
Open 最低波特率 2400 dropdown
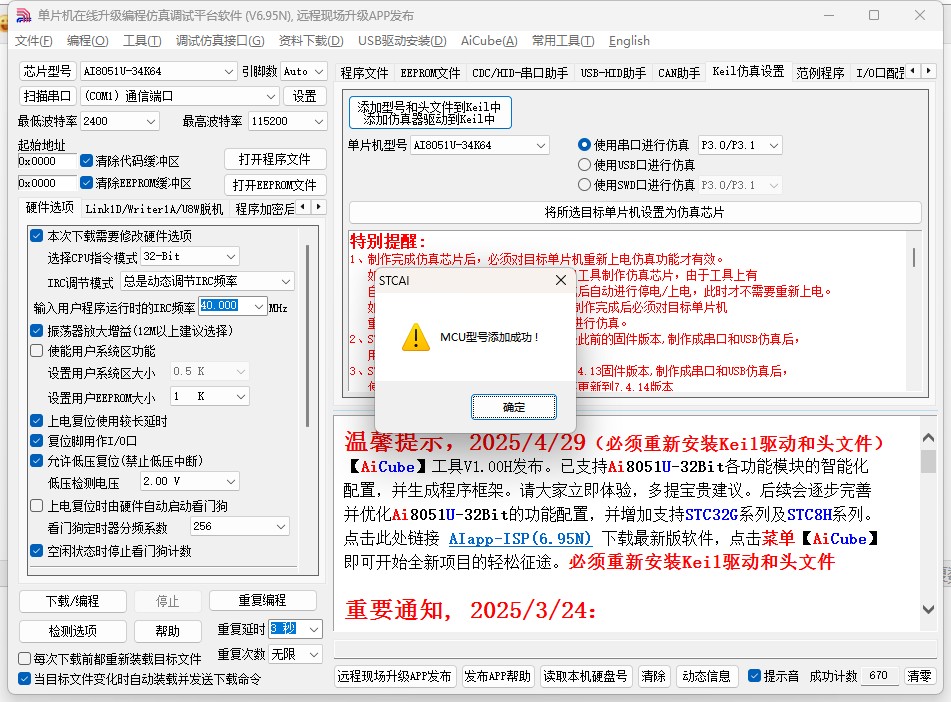pyautogui.click(x=120, y=121)
